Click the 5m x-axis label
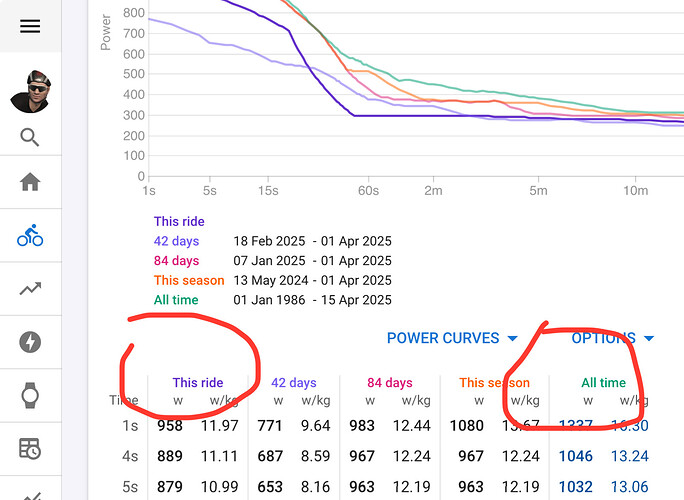Screen dimensions: 684x500 point(538,191)
